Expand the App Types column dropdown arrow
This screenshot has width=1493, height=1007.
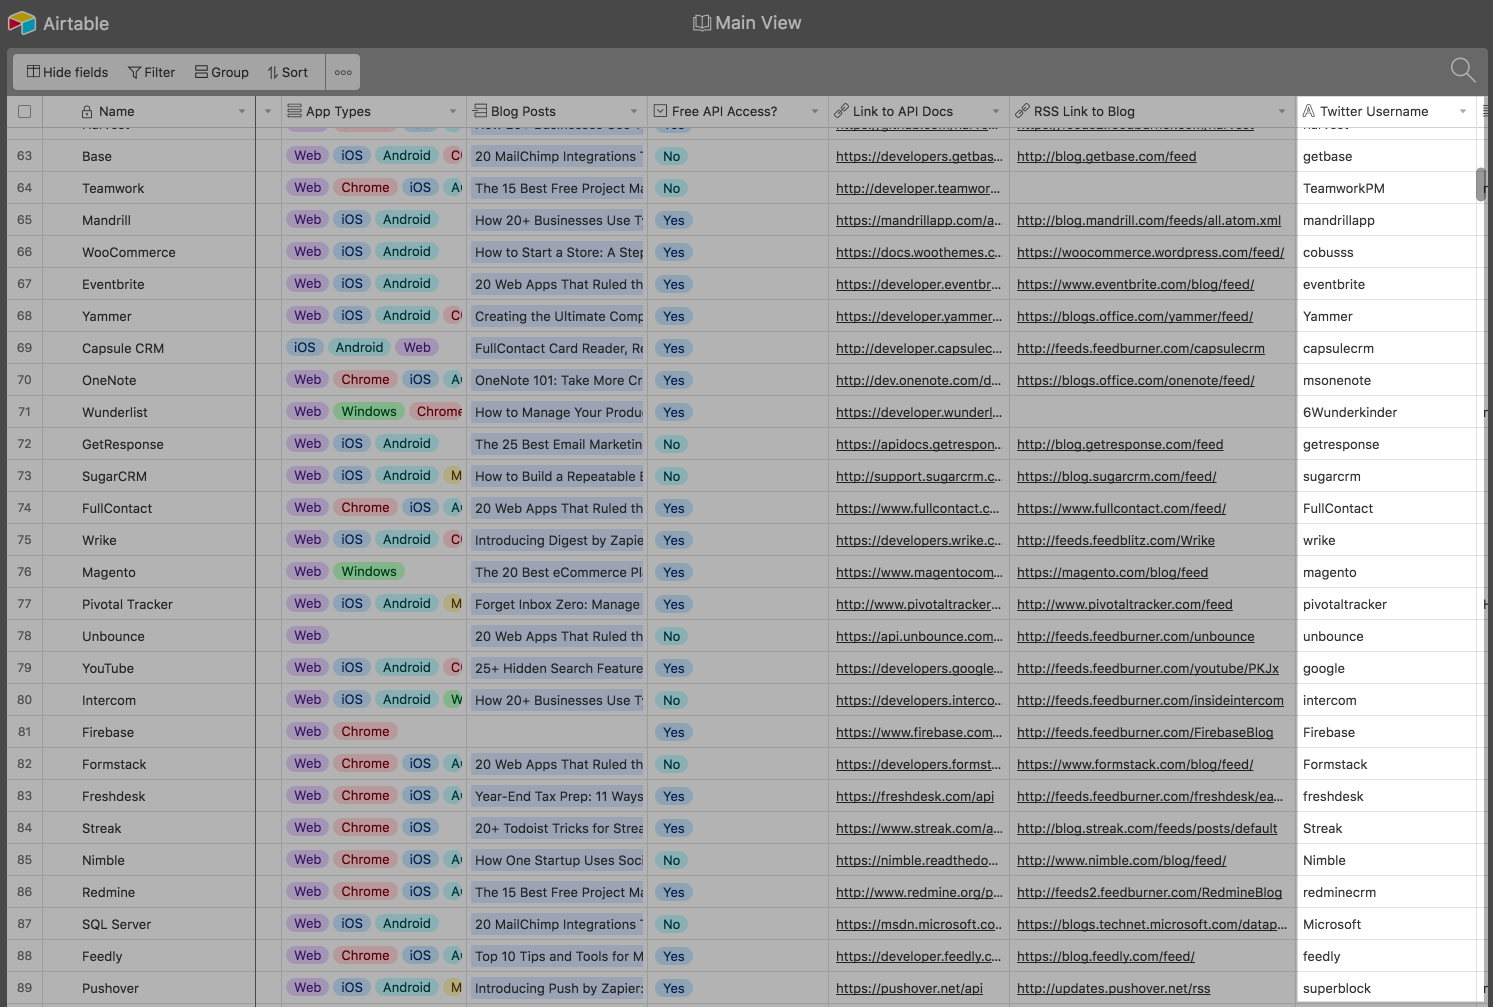453,112
